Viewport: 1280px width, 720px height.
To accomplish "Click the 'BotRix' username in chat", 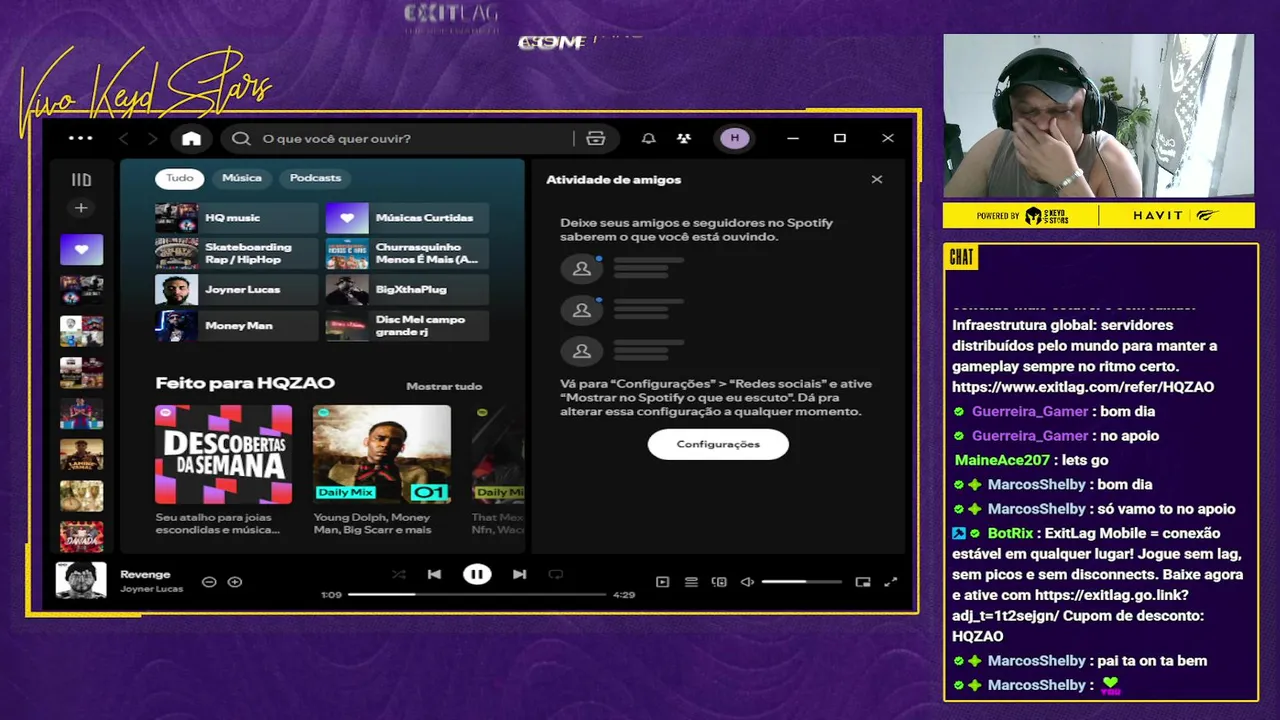I will pyautogui.click(x=1010, y=533).
